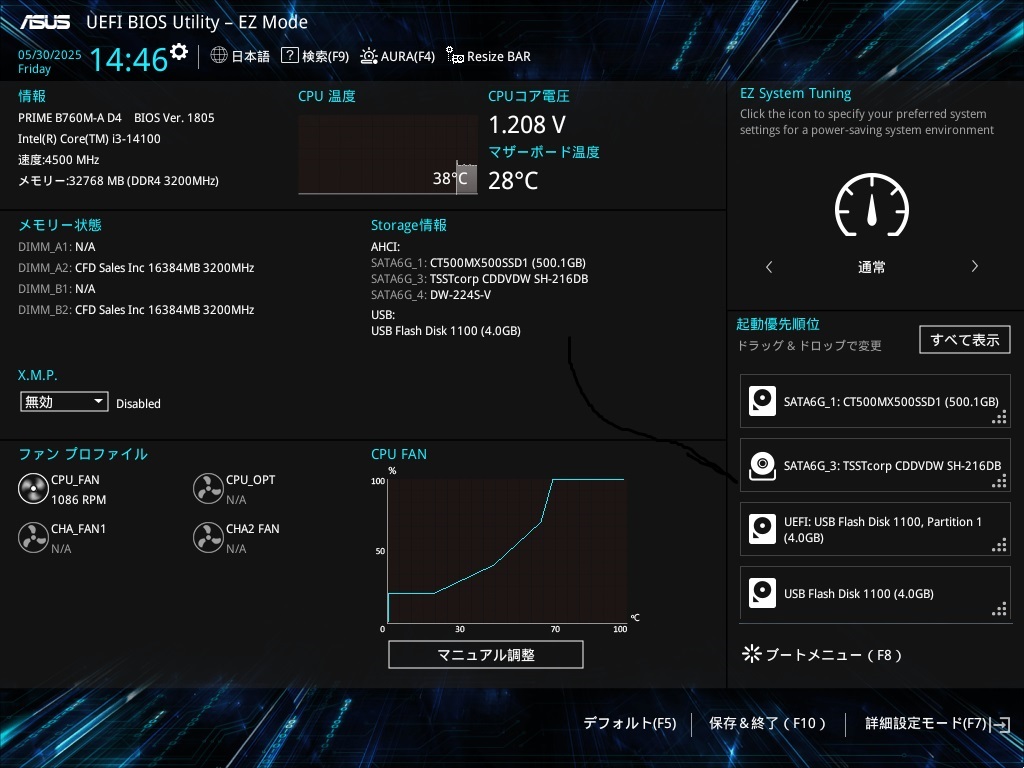The image size is (1024, 768).
Task: Select the CPU_OPT fan icon
Action: pyautogui.click(x=208, y=488)
